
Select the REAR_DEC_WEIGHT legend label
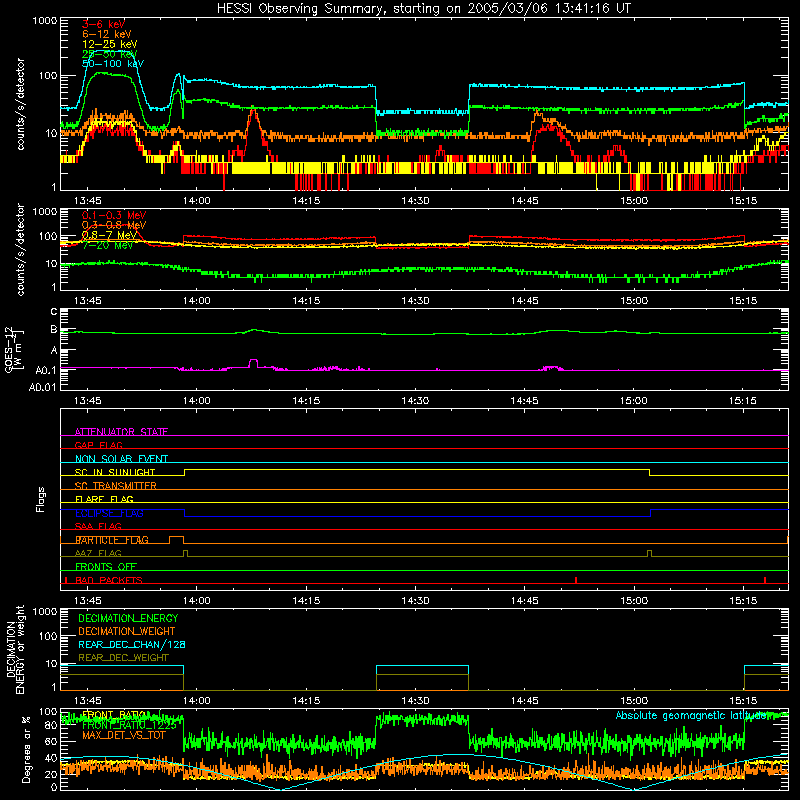pos(123,658)
